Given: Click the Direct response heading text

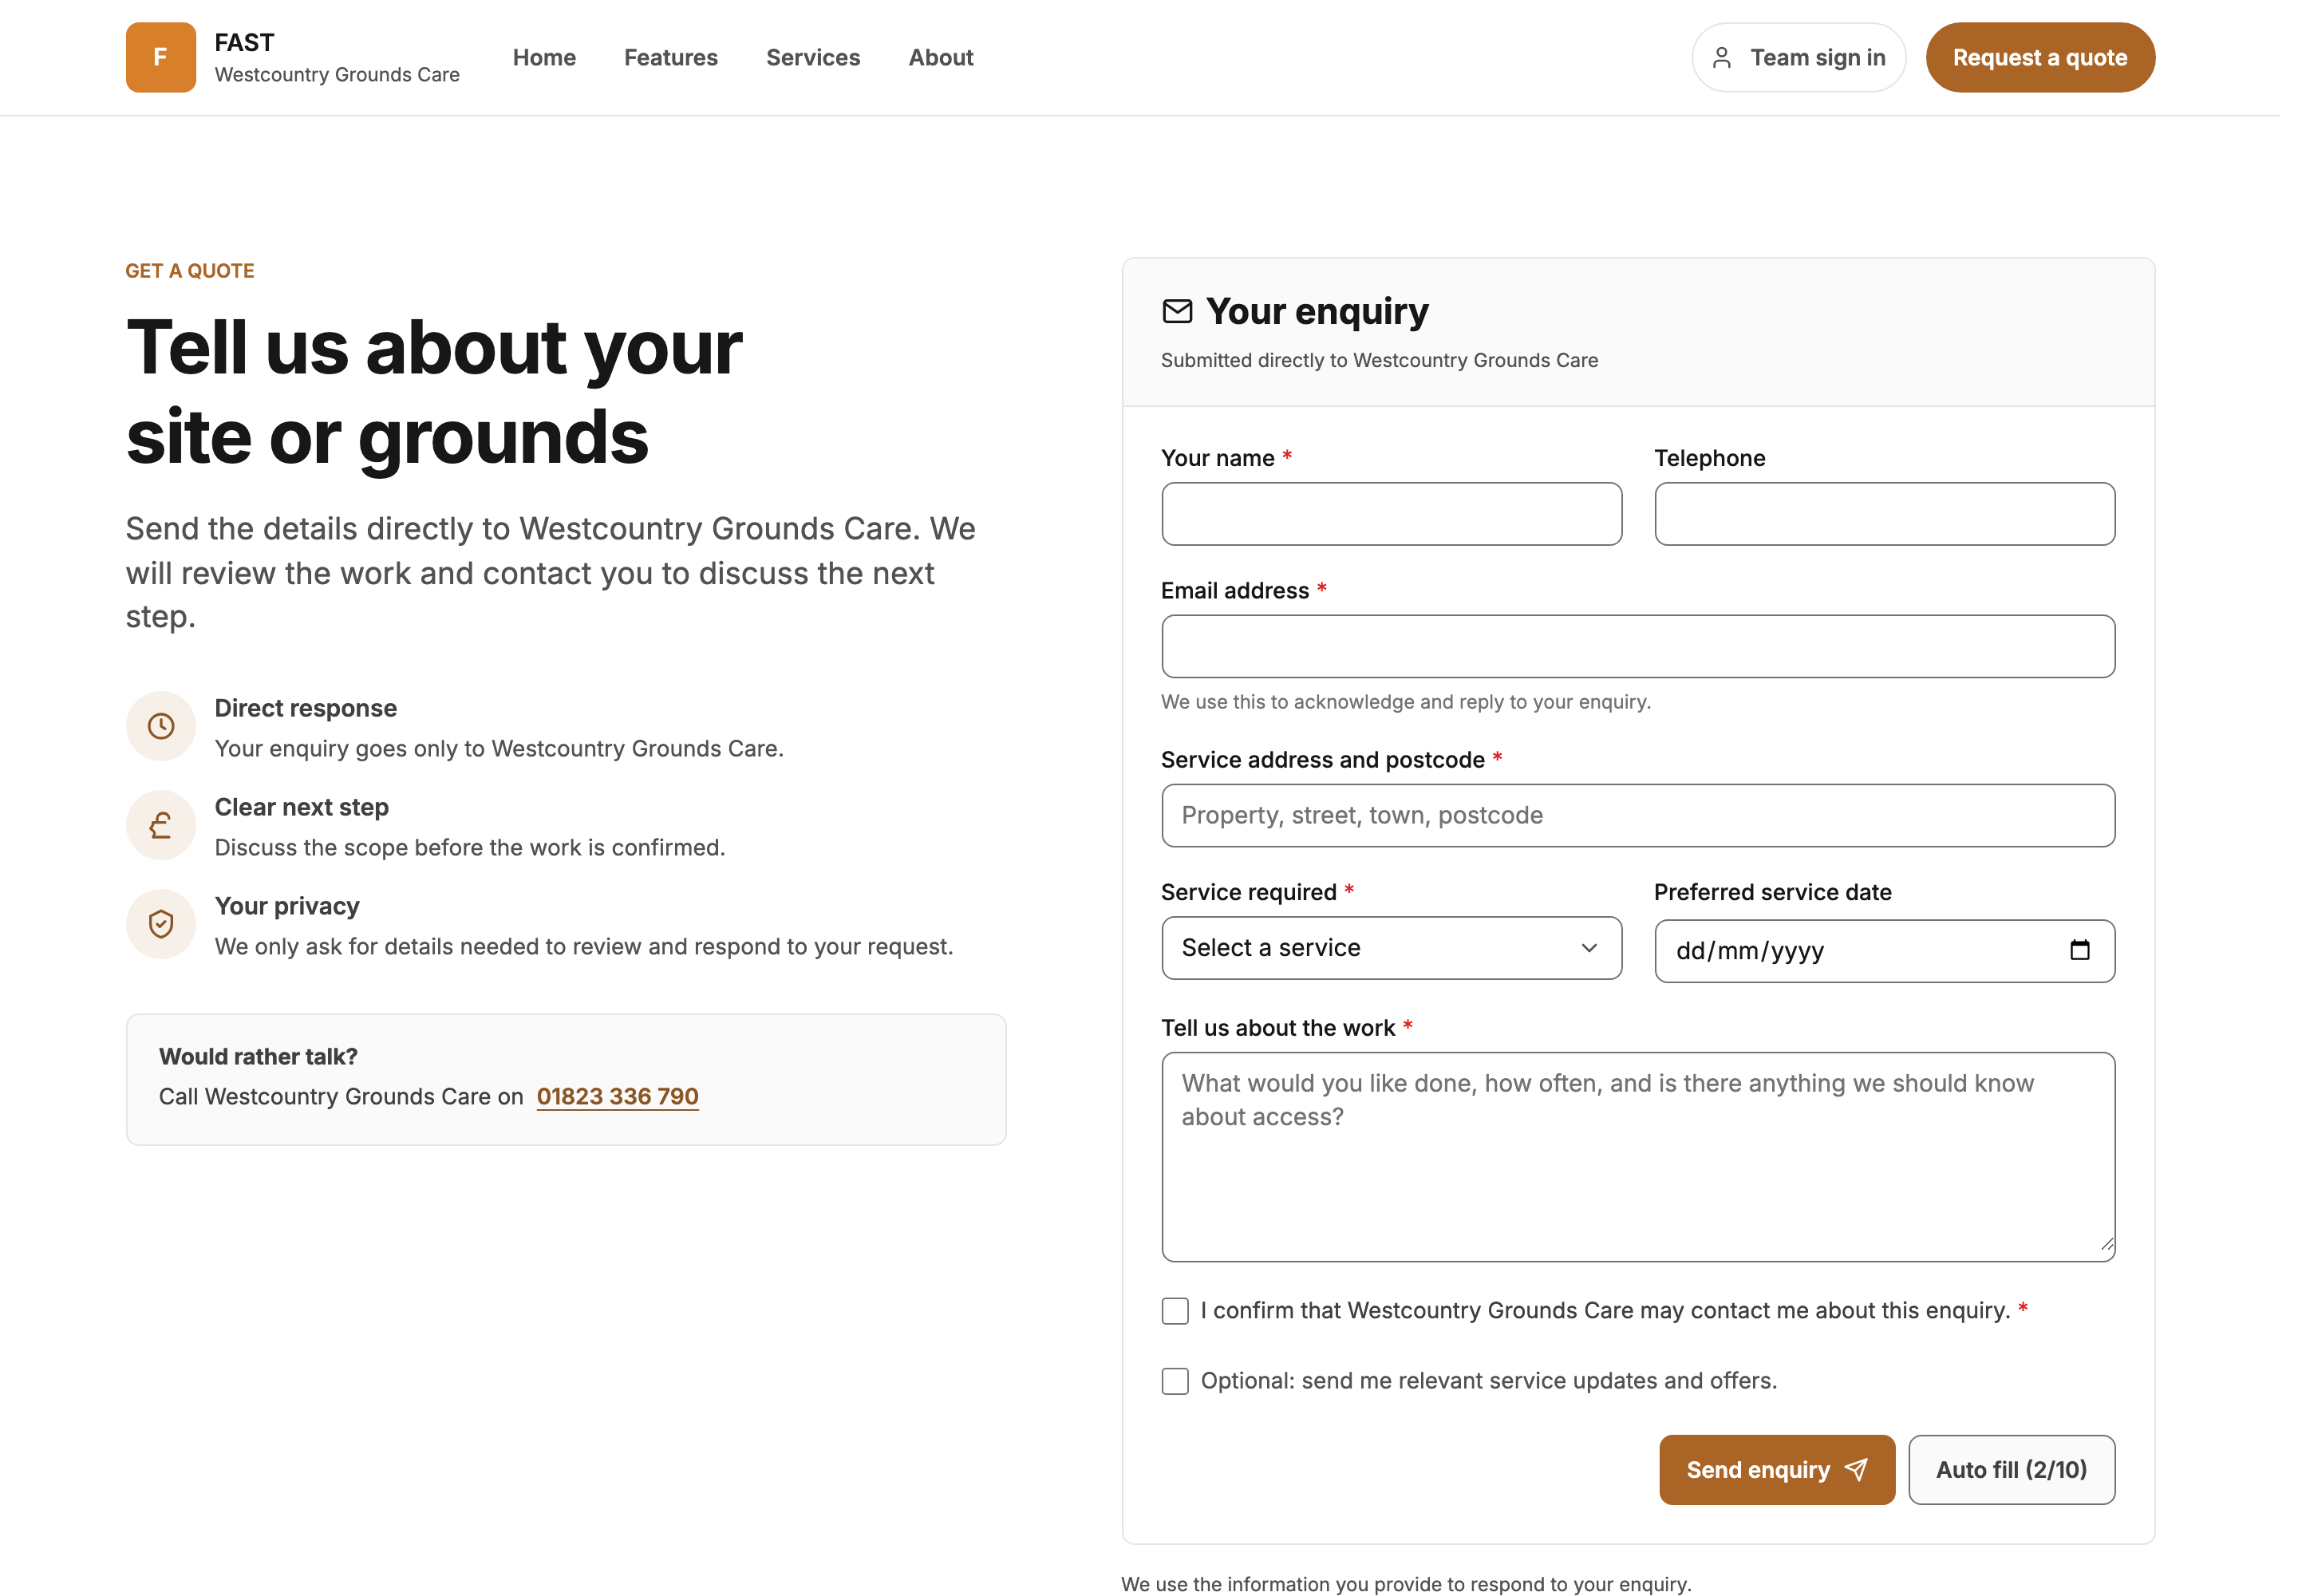Looking at the screenshot, I should click(306, 709).
